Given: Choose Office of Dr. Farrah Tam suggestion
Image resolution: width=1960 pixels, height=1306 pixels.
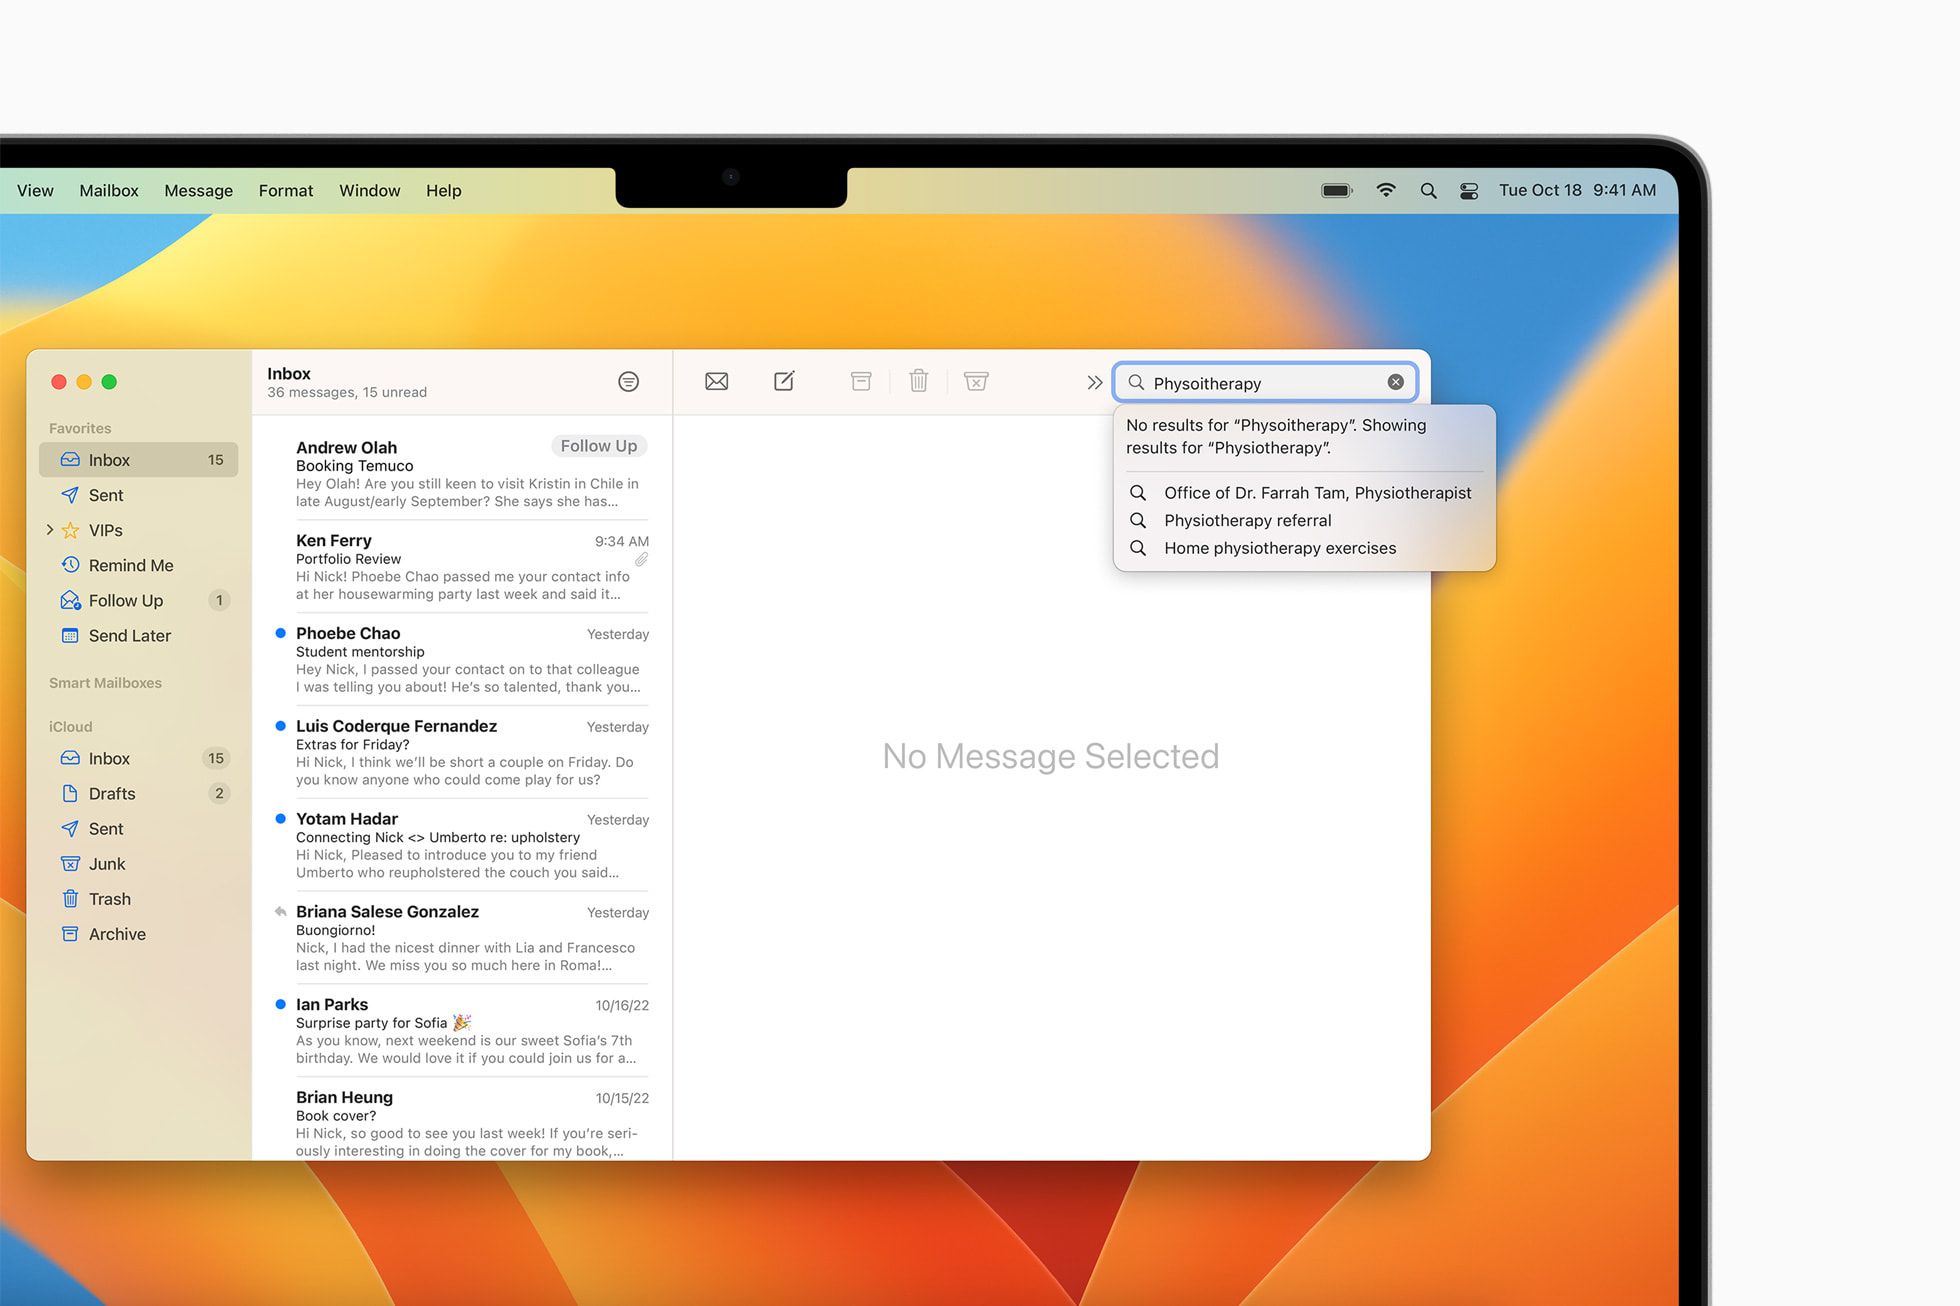Looking at the screenshot, I should coord(1317,492).
